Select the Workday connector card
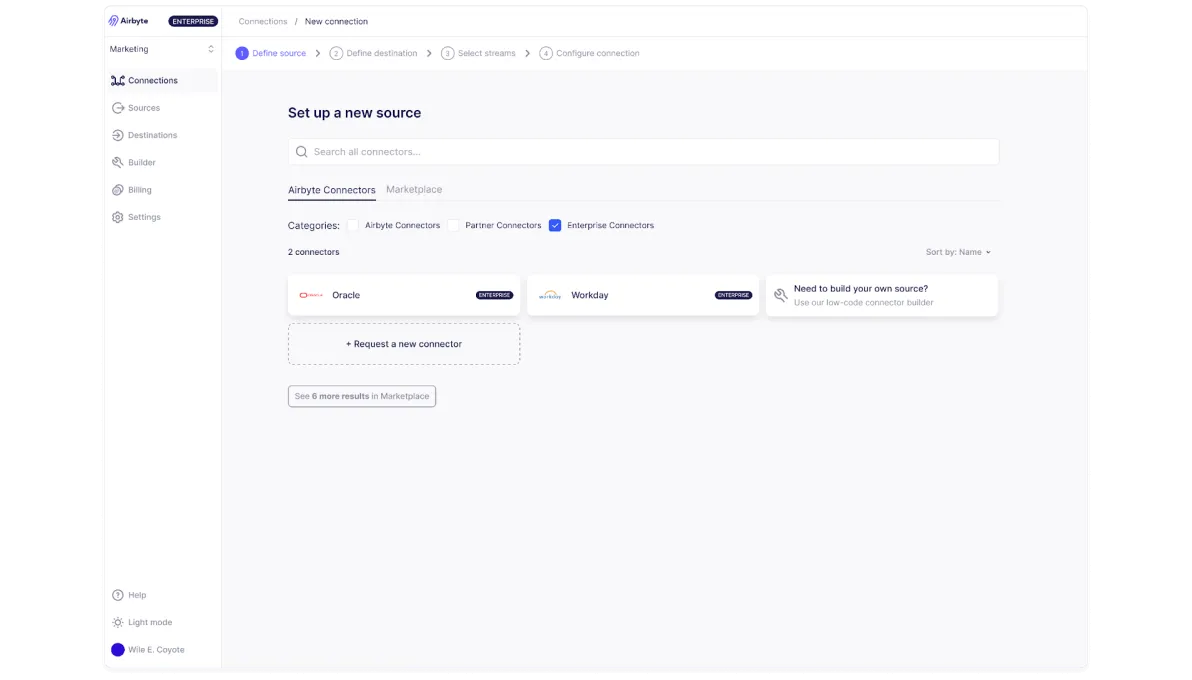1192x680 pixels. pyautogui.click(x=642, y=295)
